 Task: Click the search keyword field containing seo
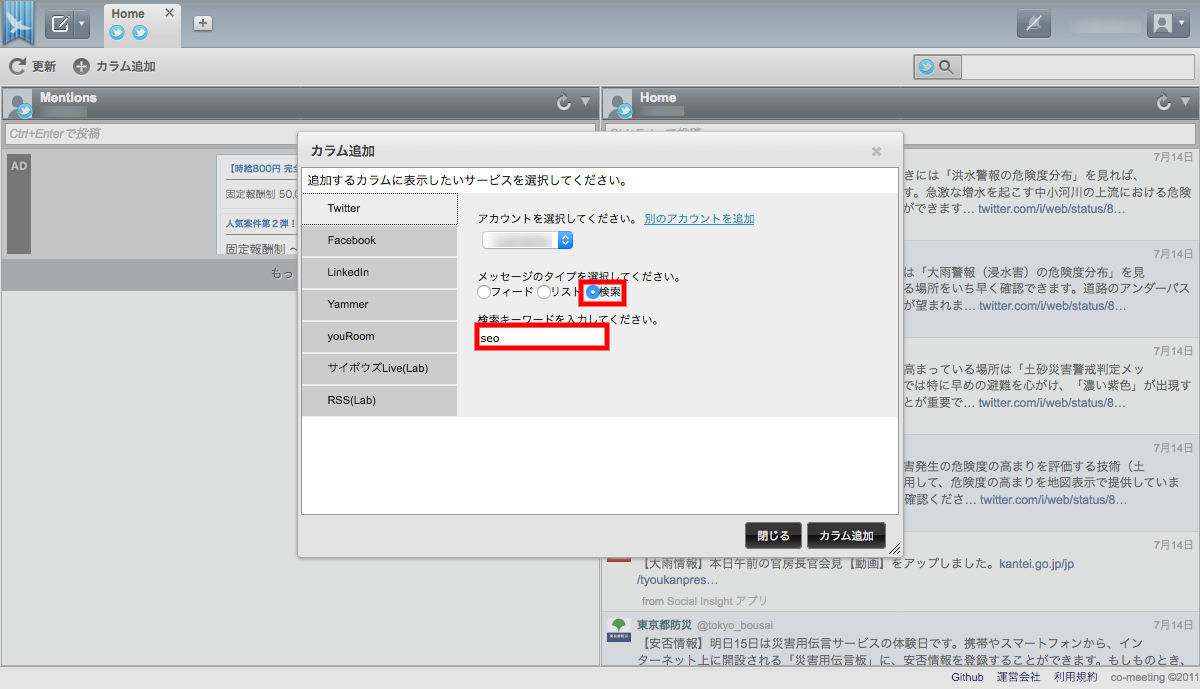542,338
